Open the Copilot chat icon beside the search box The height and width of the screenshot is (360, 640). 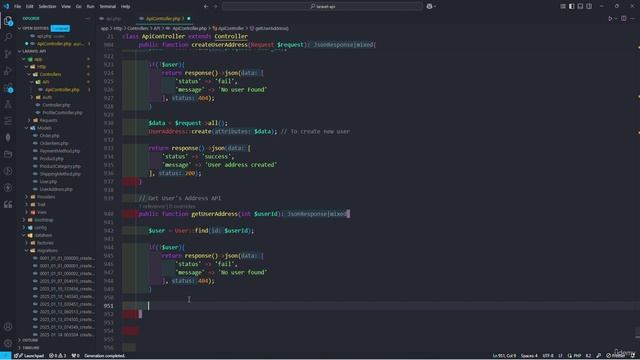coord(429,7)
